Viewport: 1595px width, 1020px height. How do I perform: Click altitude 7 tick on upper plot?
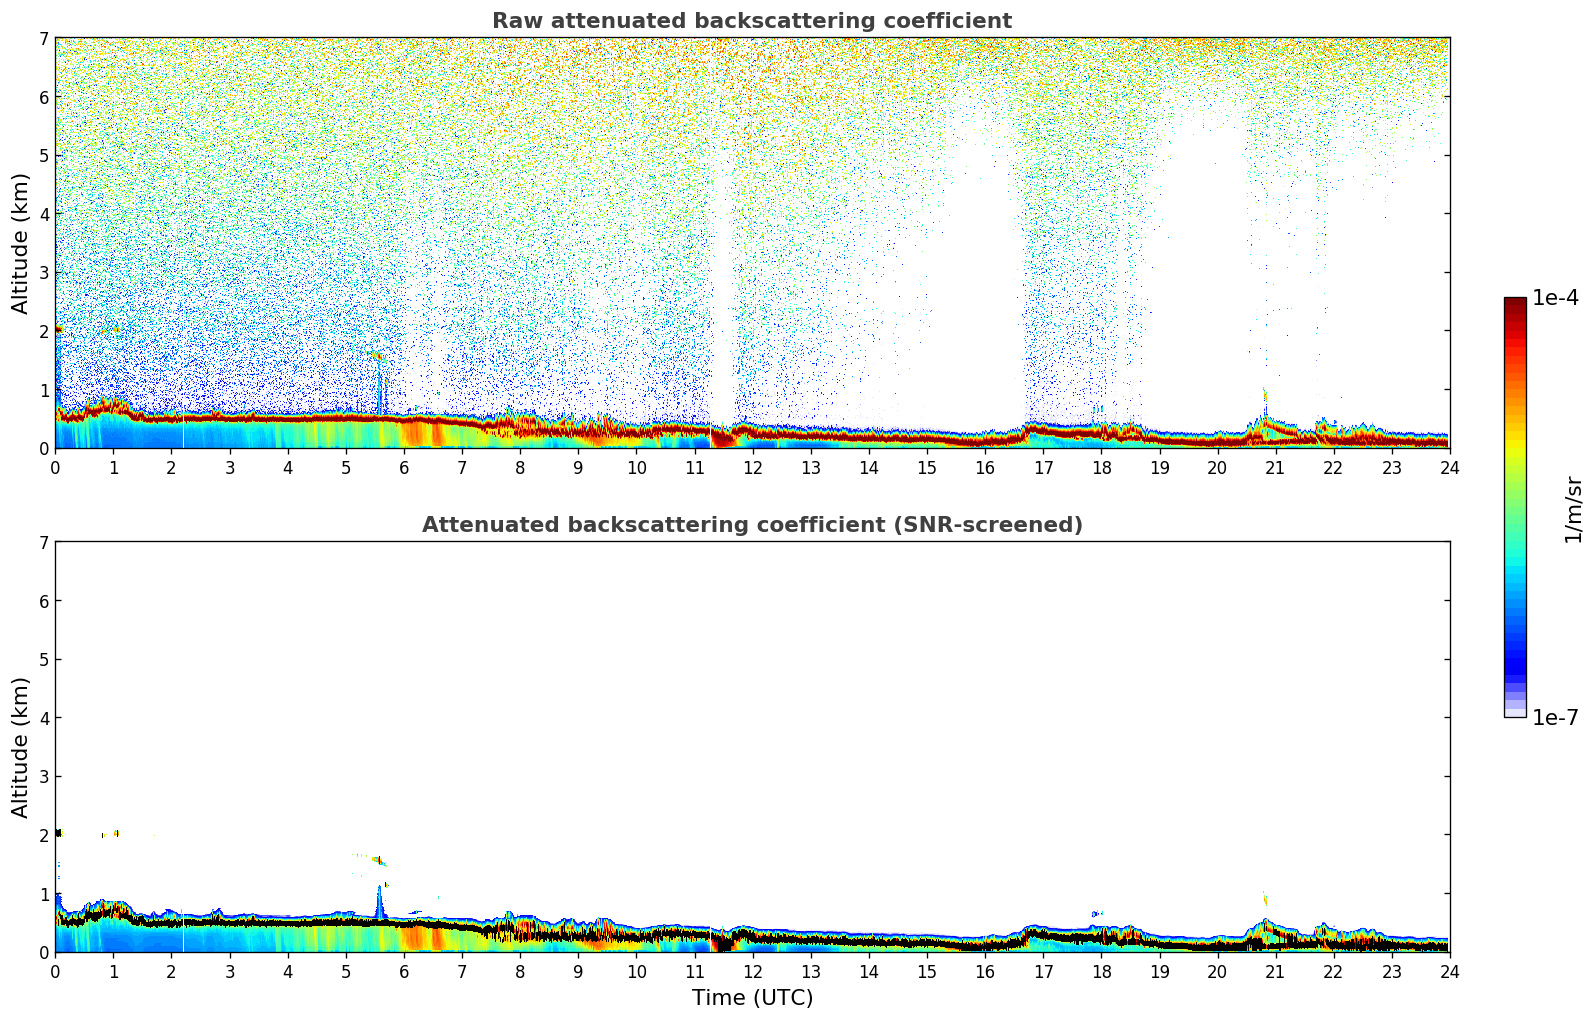[x=44, y=38]
